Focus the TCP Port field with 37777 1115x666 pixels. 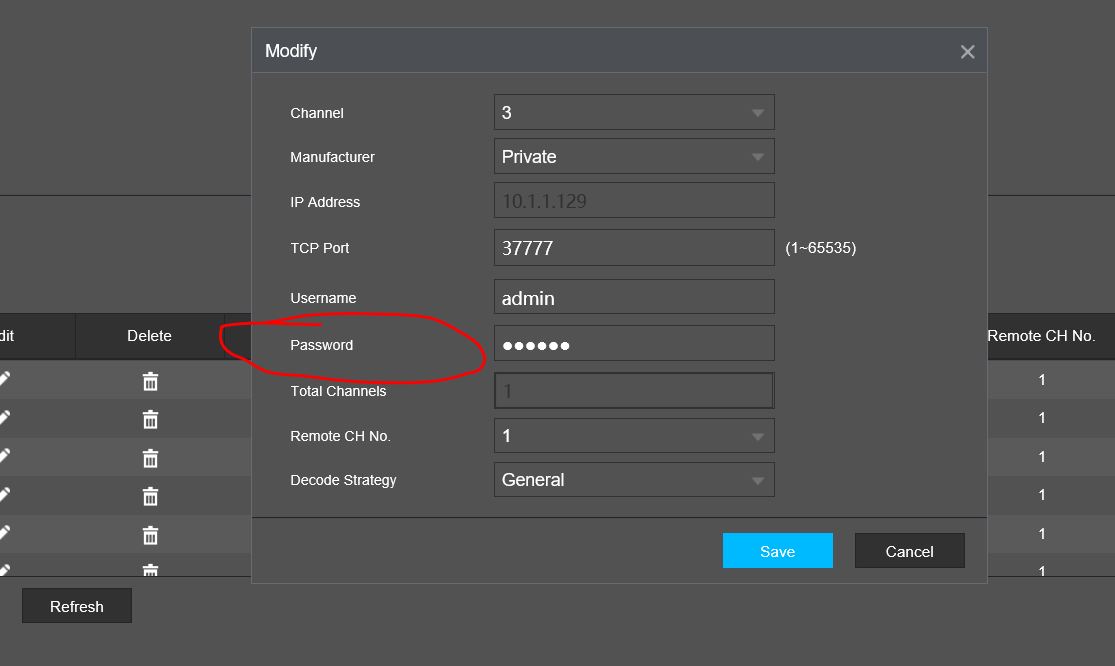[x=634, y=247]
